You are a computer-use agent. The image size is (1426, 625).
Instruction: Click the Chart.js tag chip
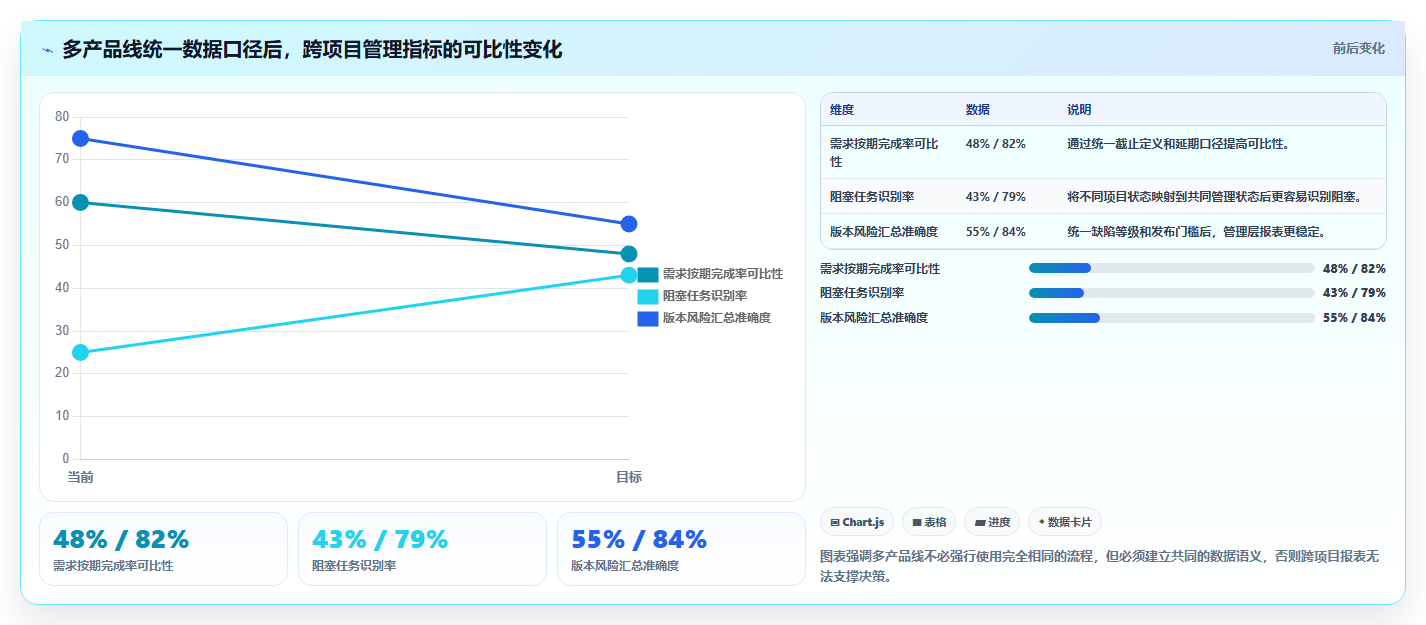coord(857,522)
